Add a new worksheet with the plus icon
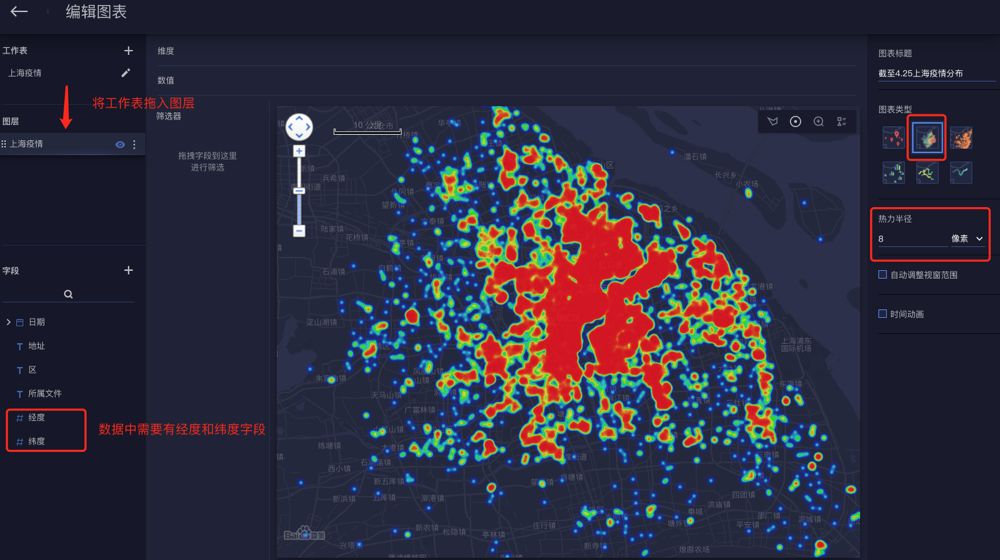Viewport: 1000px width, 560px height. pyautogui.click(x=128, y=50)
